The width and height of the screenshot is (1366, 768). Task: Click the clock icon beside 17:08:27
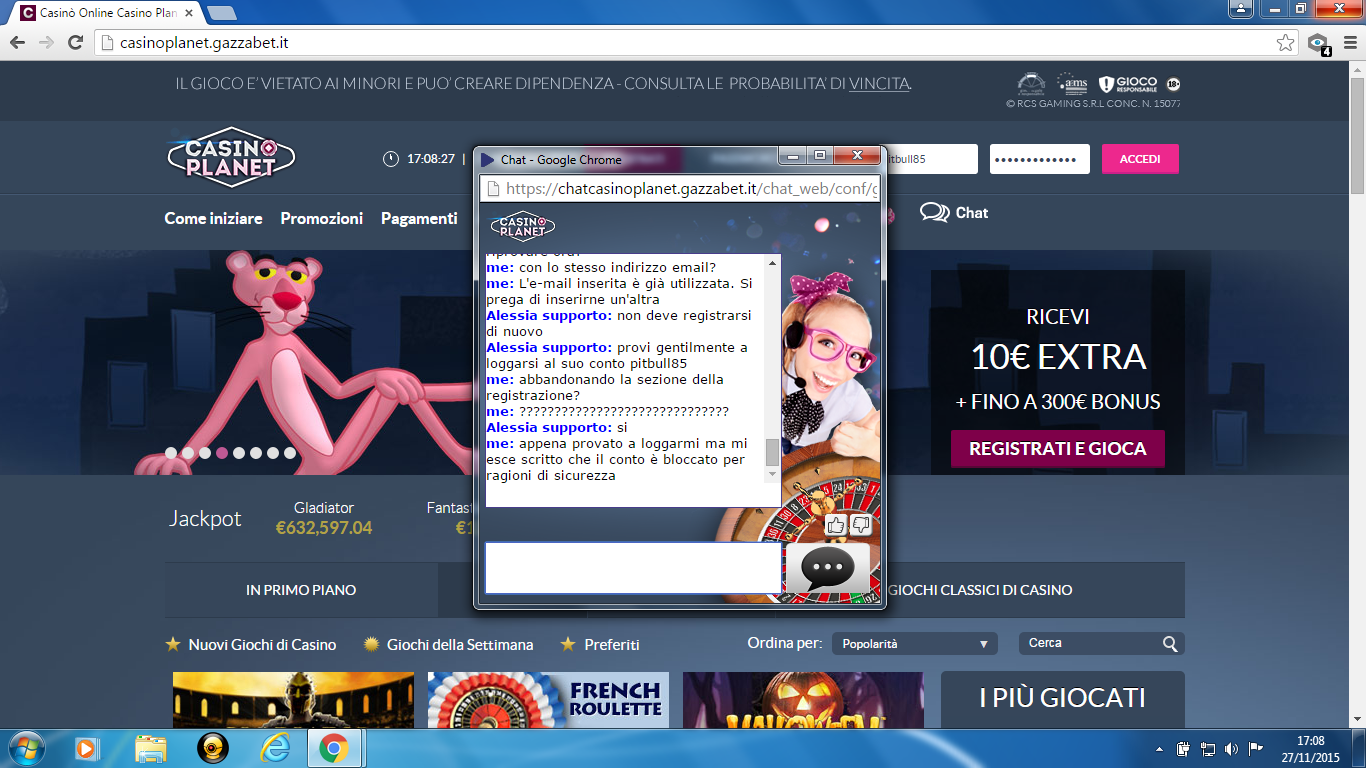[x=390, y=159]
